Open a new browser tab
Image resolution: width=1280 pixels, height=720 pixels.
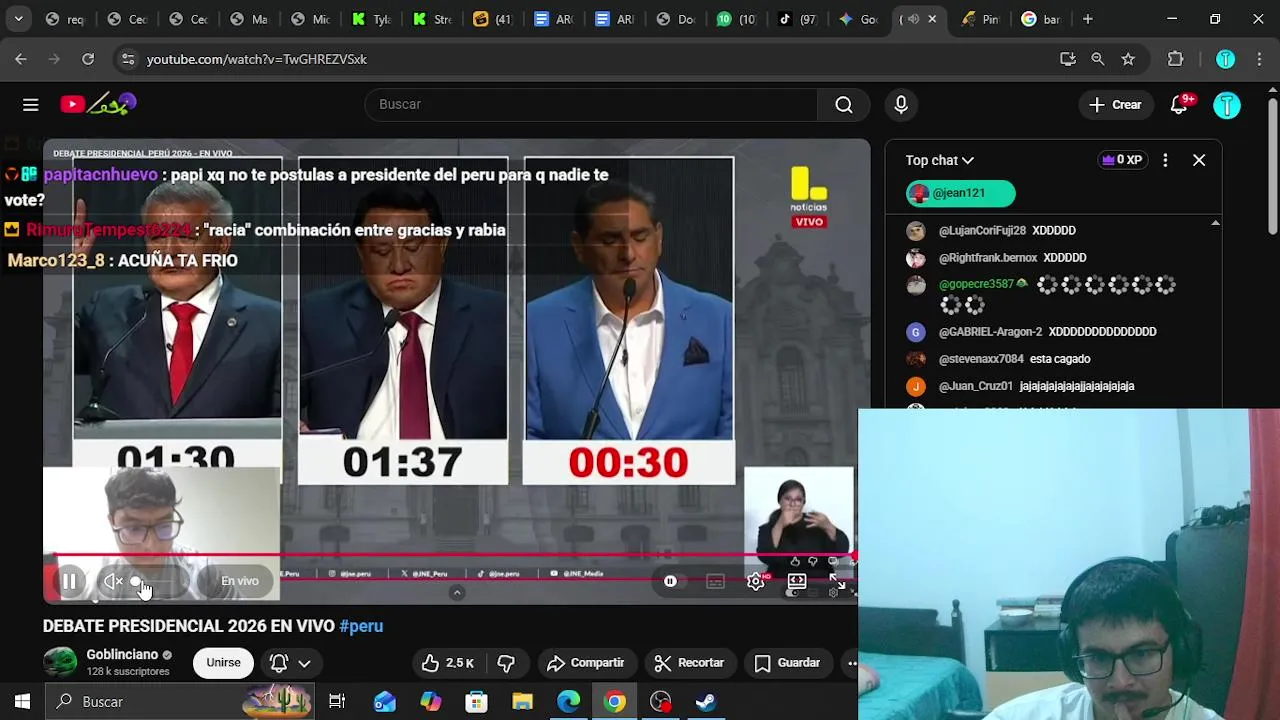pyautogui.click(x=1087, y=19)
